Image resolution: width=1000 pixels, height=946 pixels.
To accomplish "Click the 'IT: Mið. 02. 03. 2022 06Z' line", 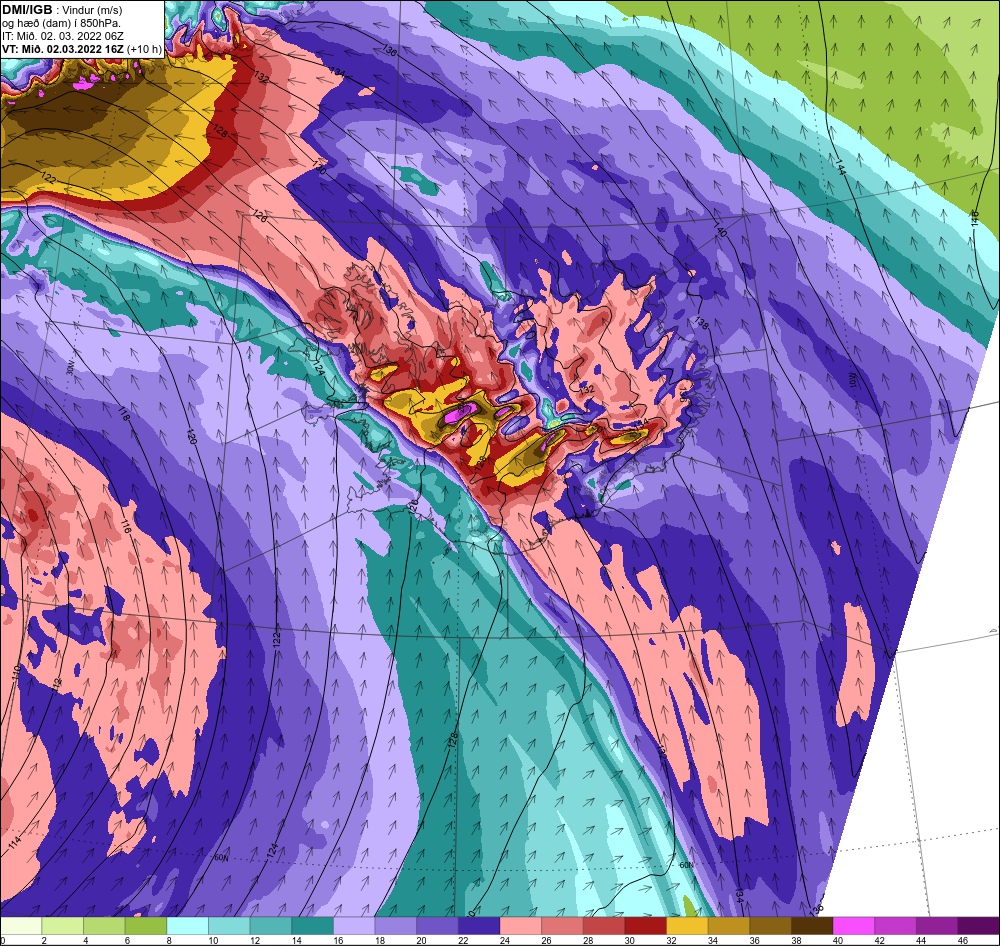I will [x=62, y=36].
